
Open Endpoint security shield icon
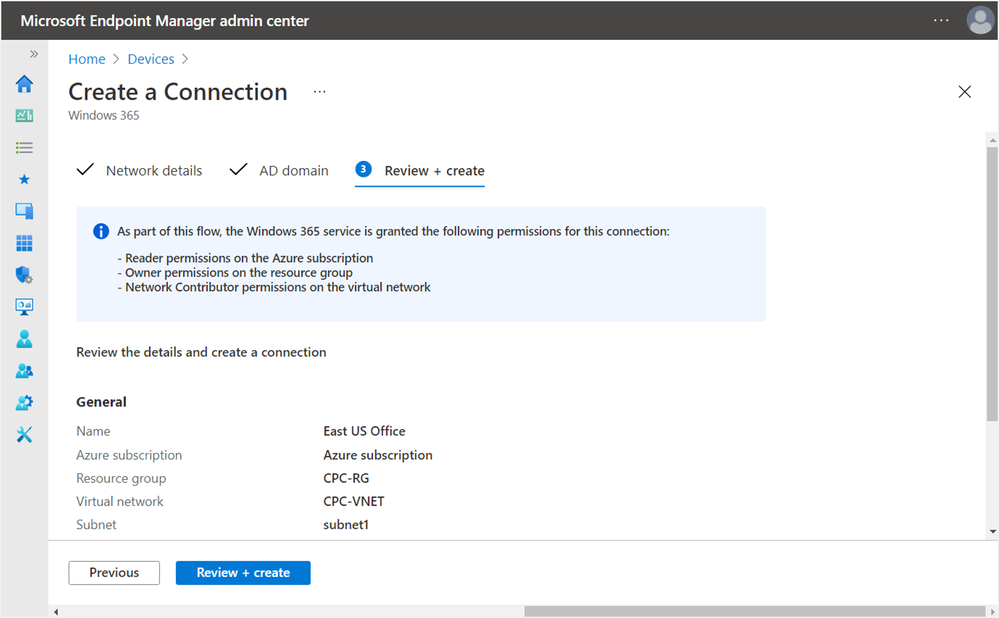(x=24, y=275)
